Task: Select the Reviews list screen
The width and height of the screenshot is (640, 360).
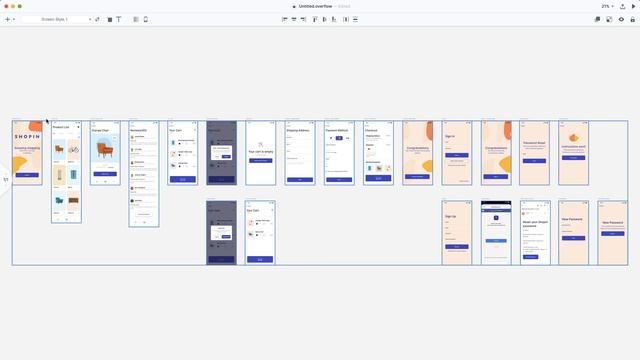Action: point(144,174)
